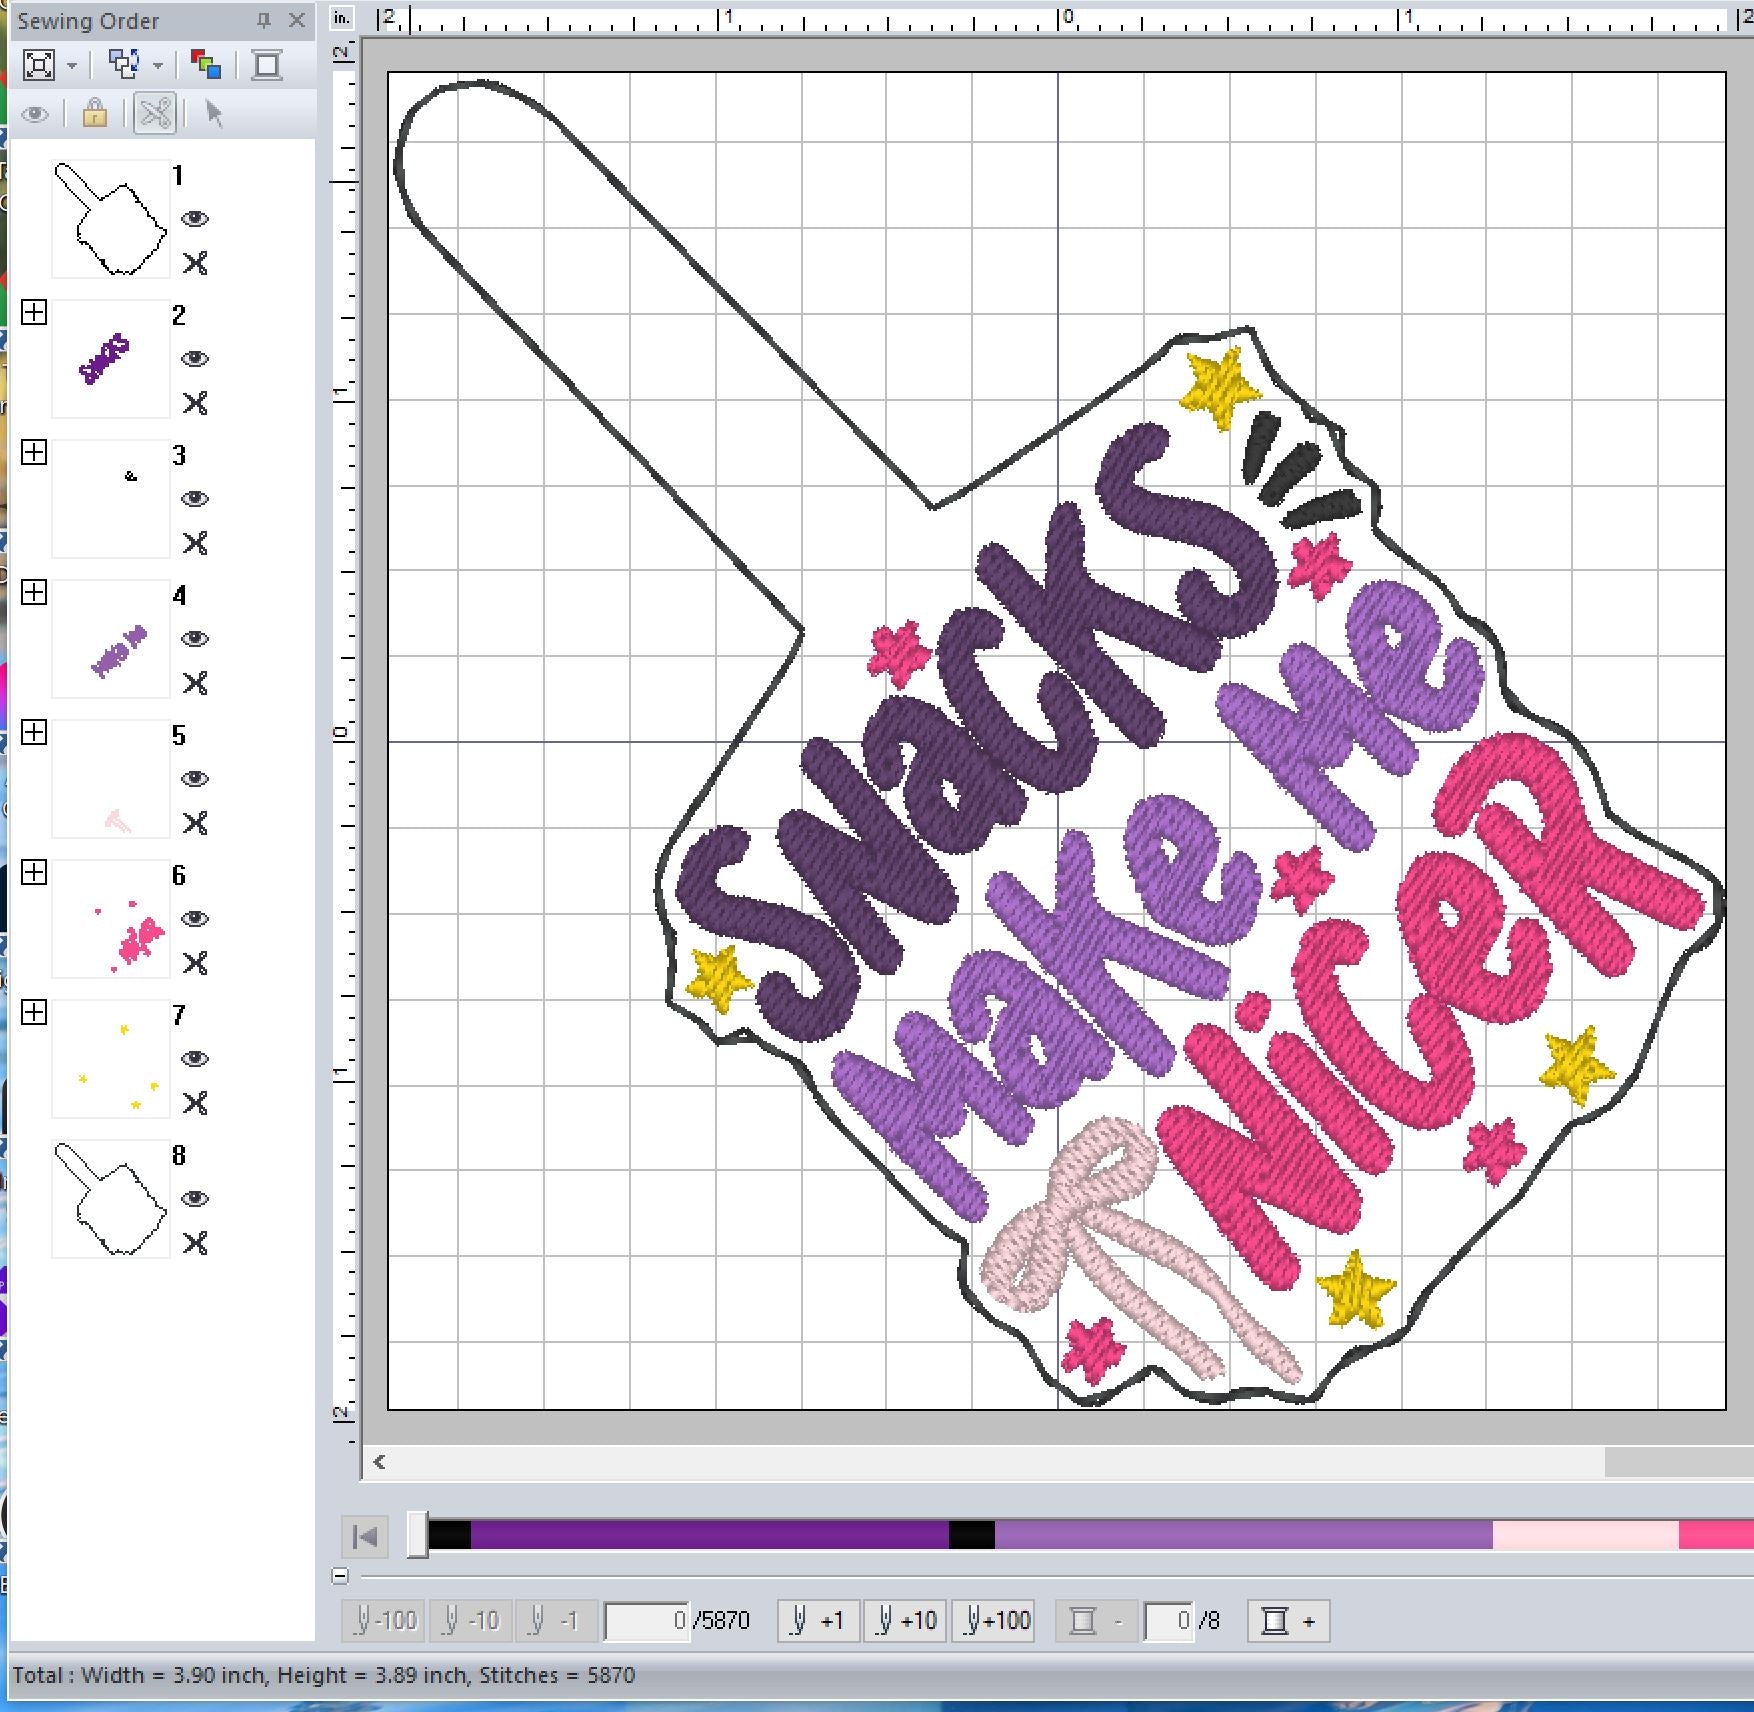Select the pale pink bow thumbnail for item 5
This screenshot has width=1754, height=1712.
tap(111, 779)
